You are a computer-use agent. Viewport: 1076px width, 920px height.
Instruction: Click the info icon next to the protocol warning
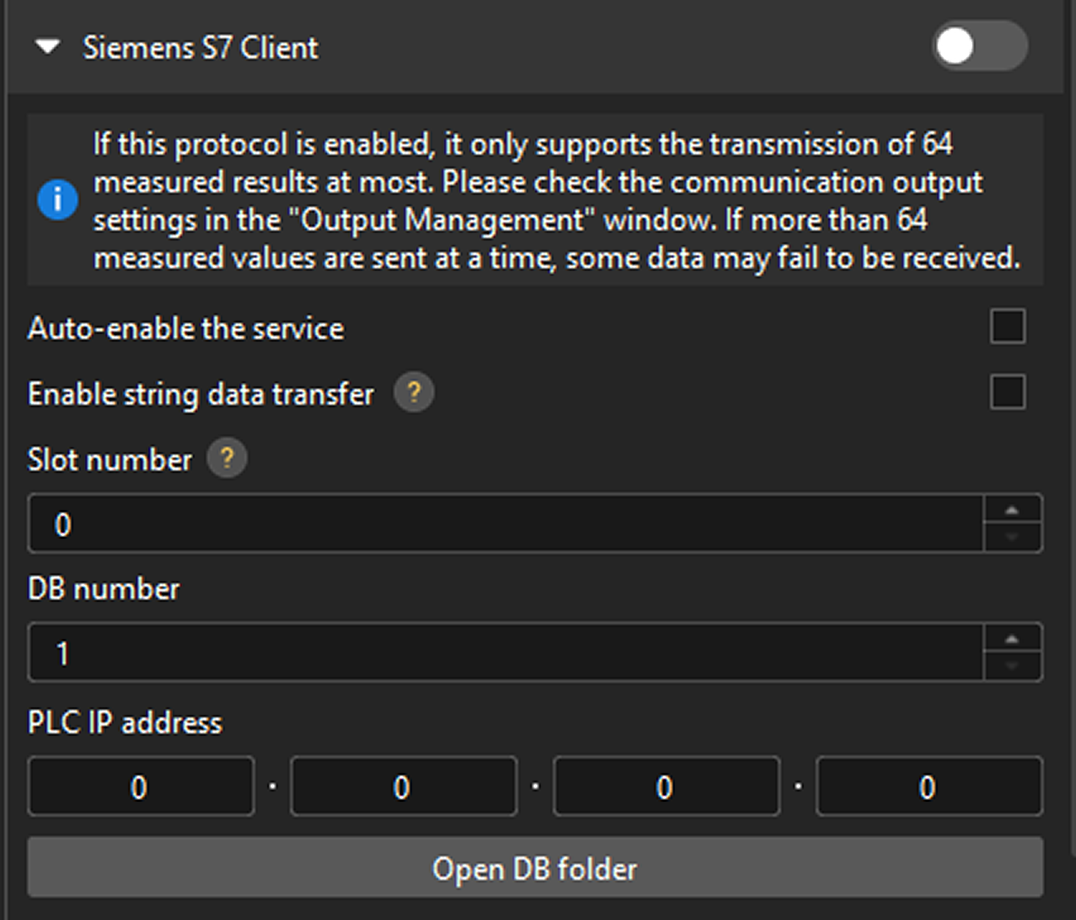click(x=58, y=200)
